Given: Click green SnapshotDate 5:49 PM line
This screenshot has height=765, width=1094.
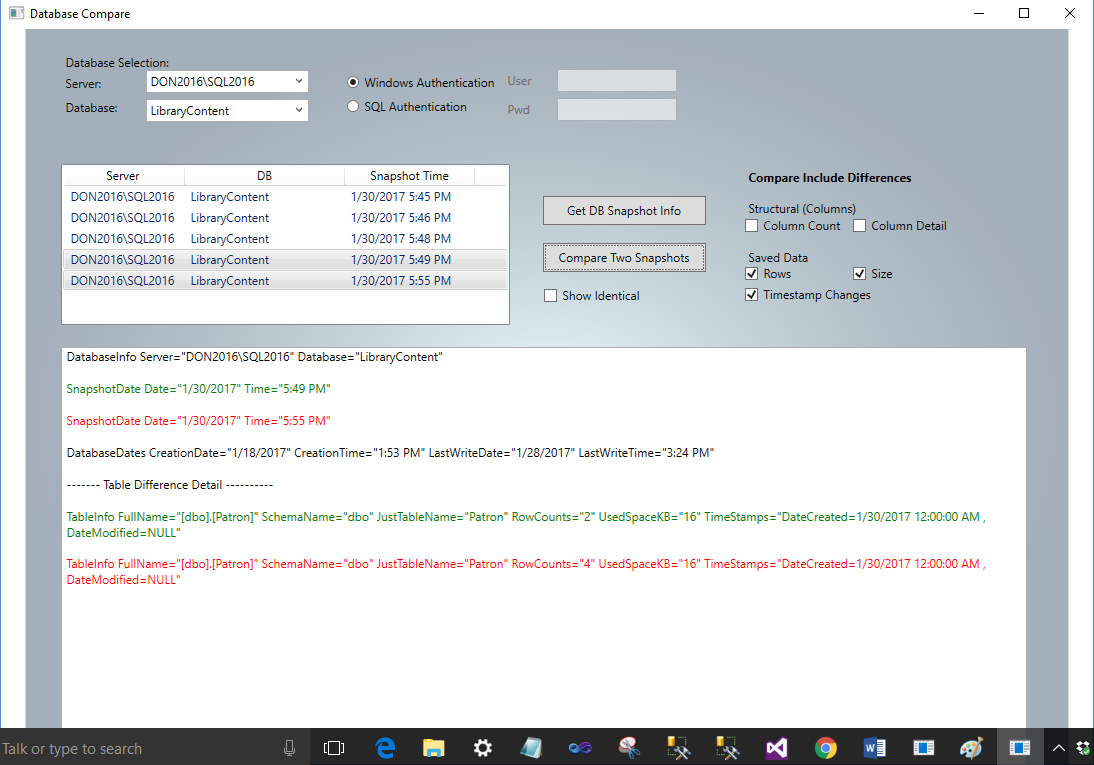Looking at the screenshot, I should (x=198, y=389).
